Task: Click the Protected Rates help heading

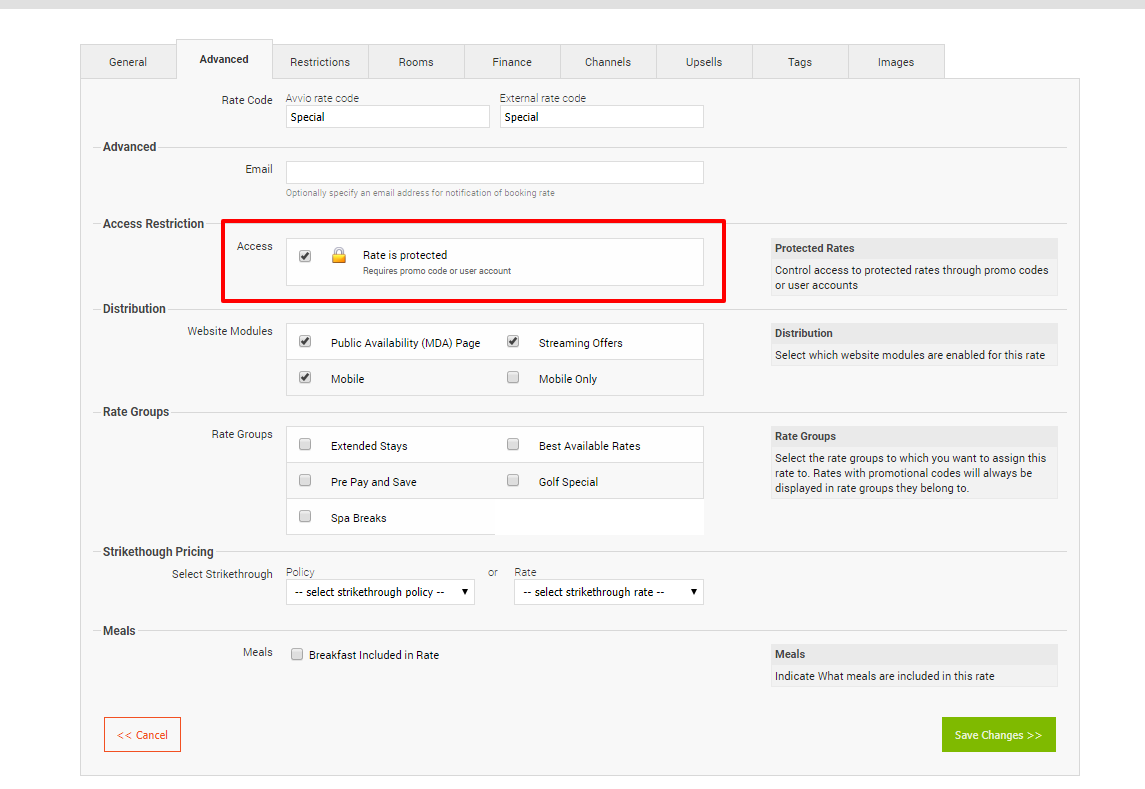Action: (814, 248)
